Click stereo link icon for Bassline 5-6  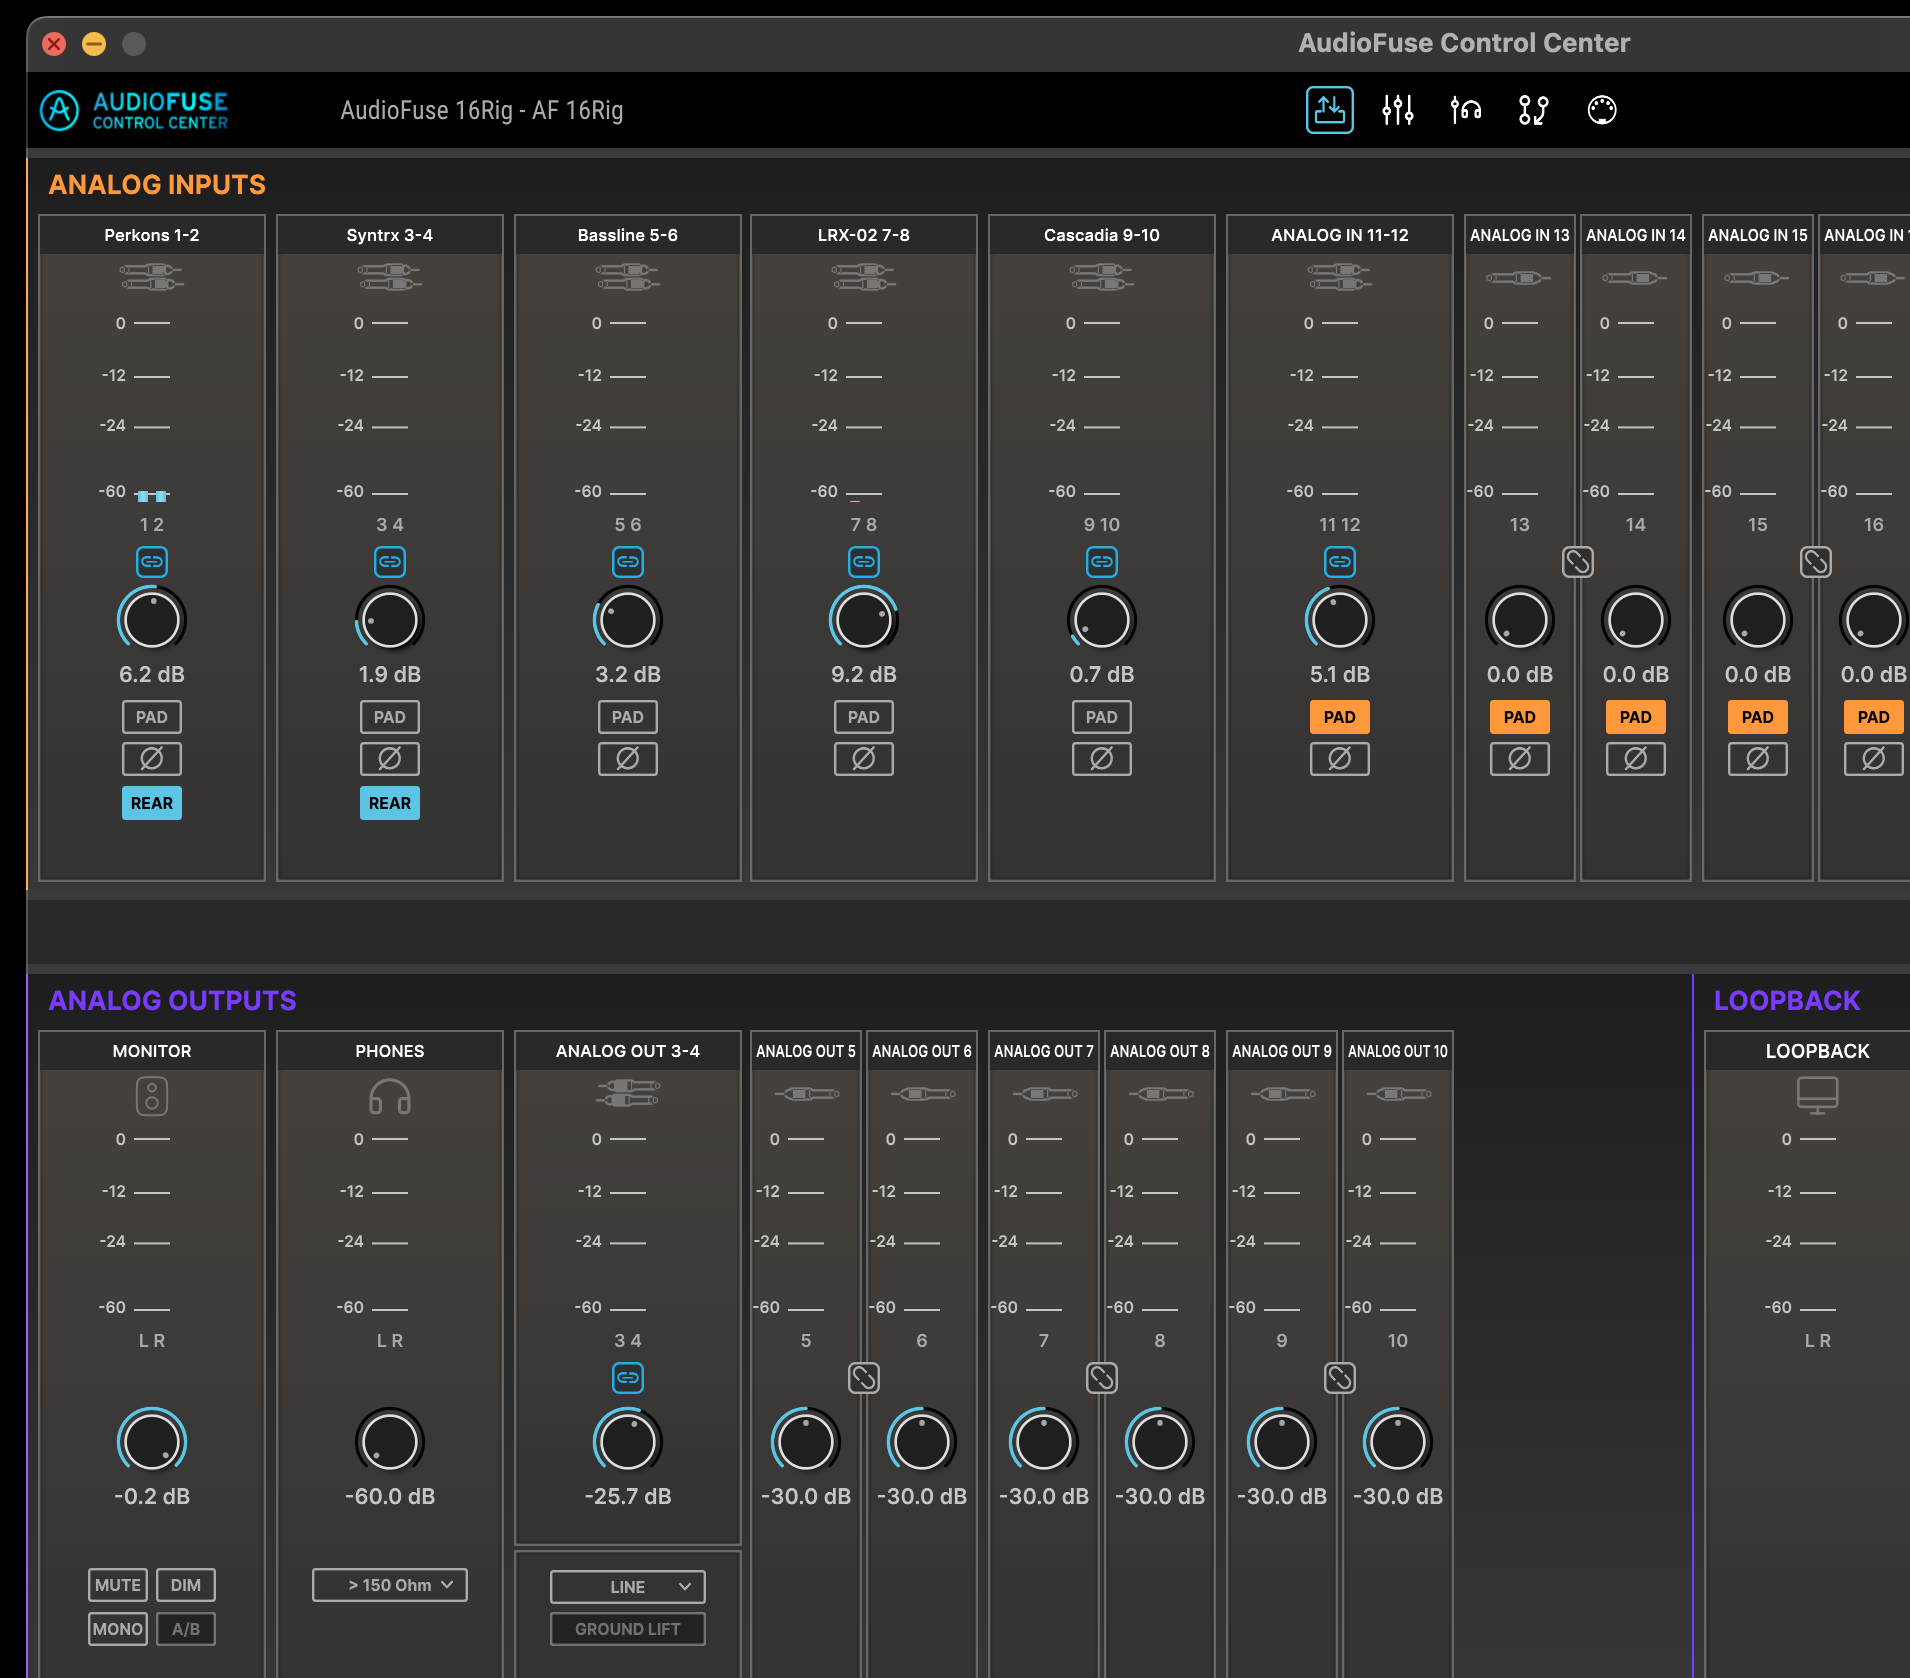[x=628, y=562]
